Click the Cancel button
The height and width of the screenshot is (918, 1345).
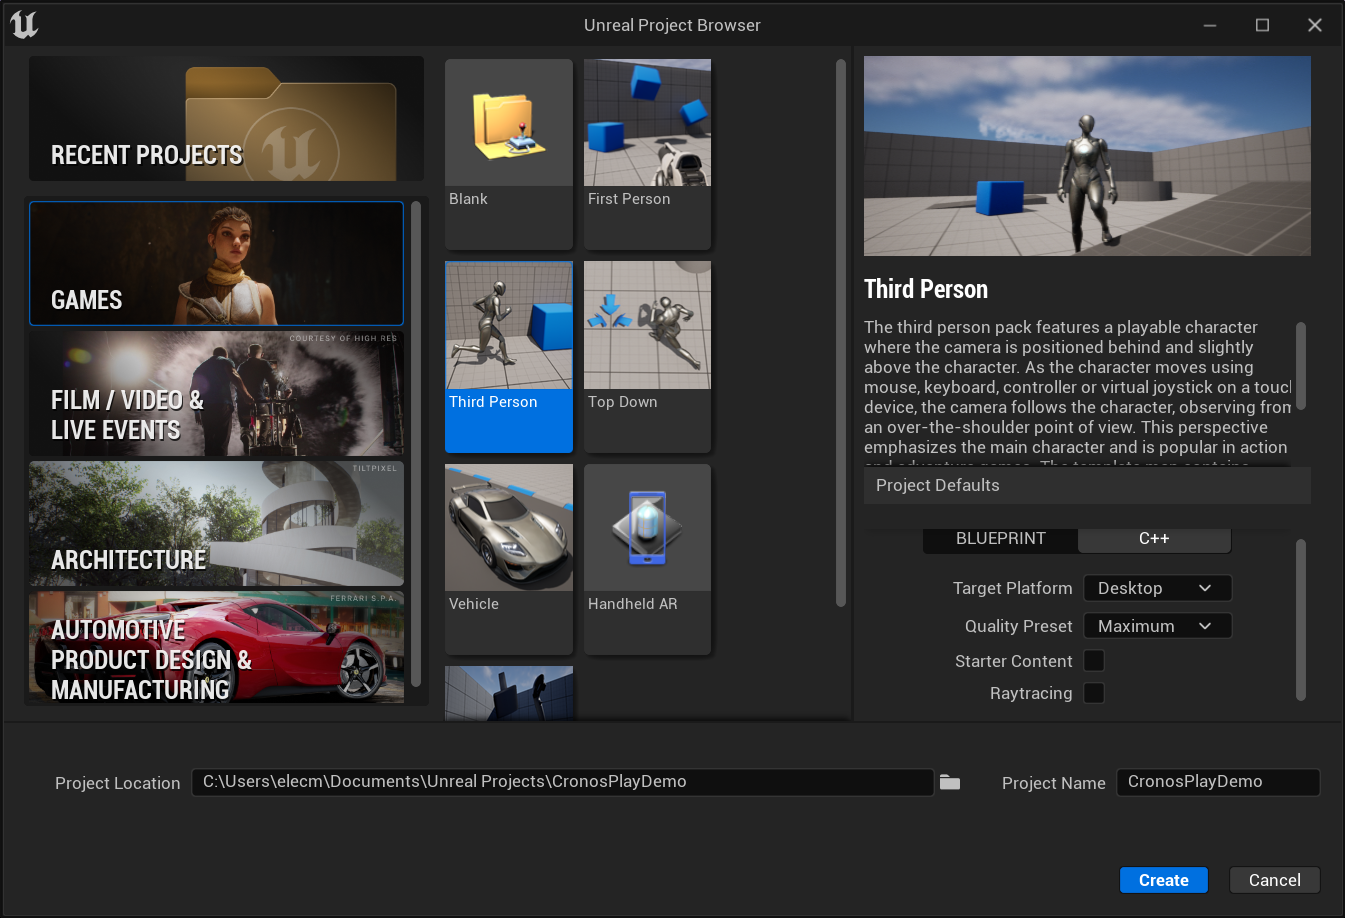point(1274,880)
